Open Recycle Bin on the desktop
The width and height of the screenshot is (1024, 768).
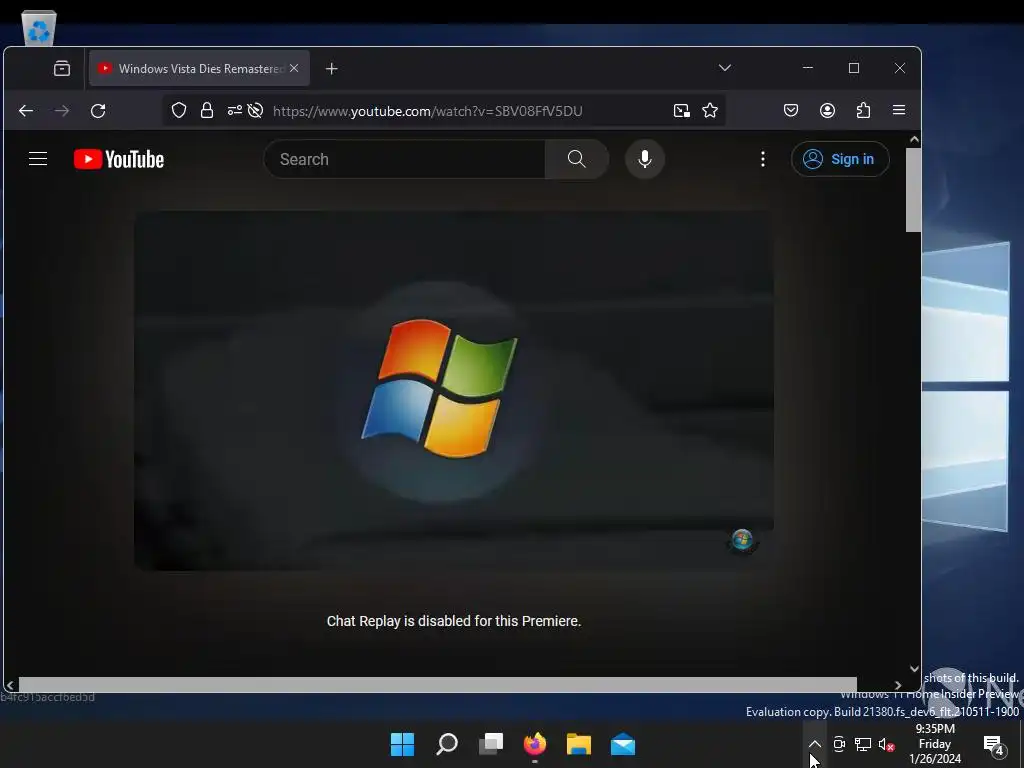tap(39, 27)
